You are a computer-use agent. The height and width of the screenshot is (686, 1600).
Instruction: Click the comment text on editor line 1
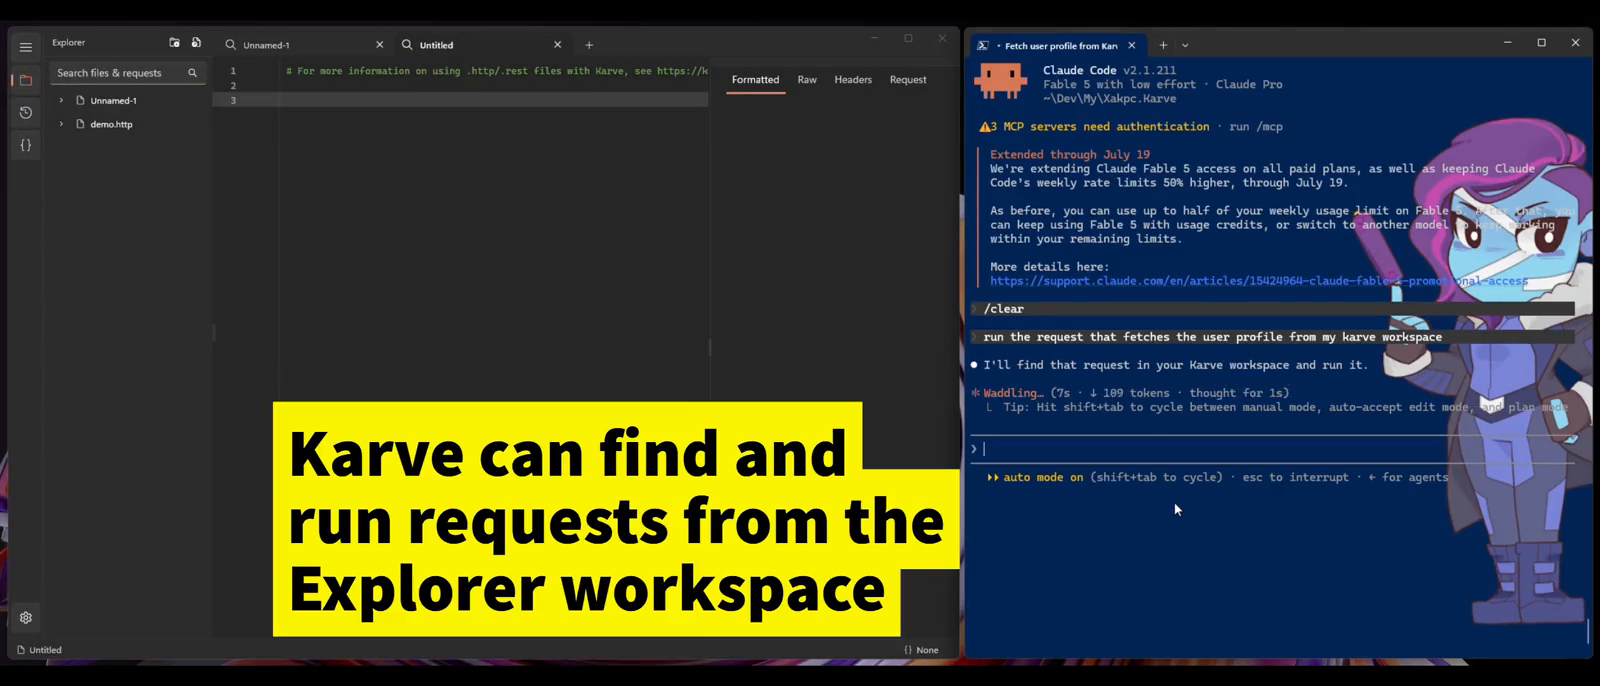pyautogui.click(x=496, y=71)
